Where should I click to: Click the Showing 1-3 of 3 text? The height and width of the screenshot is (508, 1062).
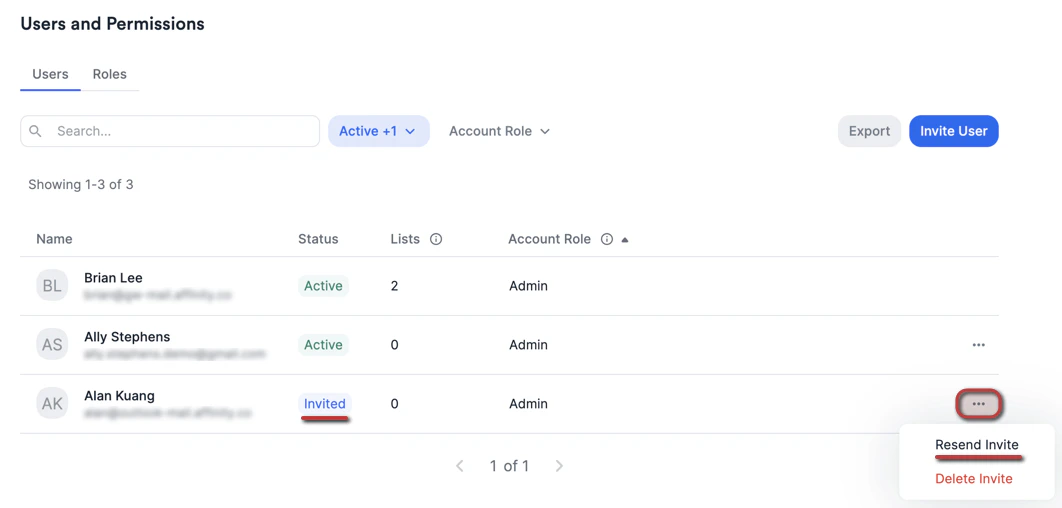pos(81,184)
